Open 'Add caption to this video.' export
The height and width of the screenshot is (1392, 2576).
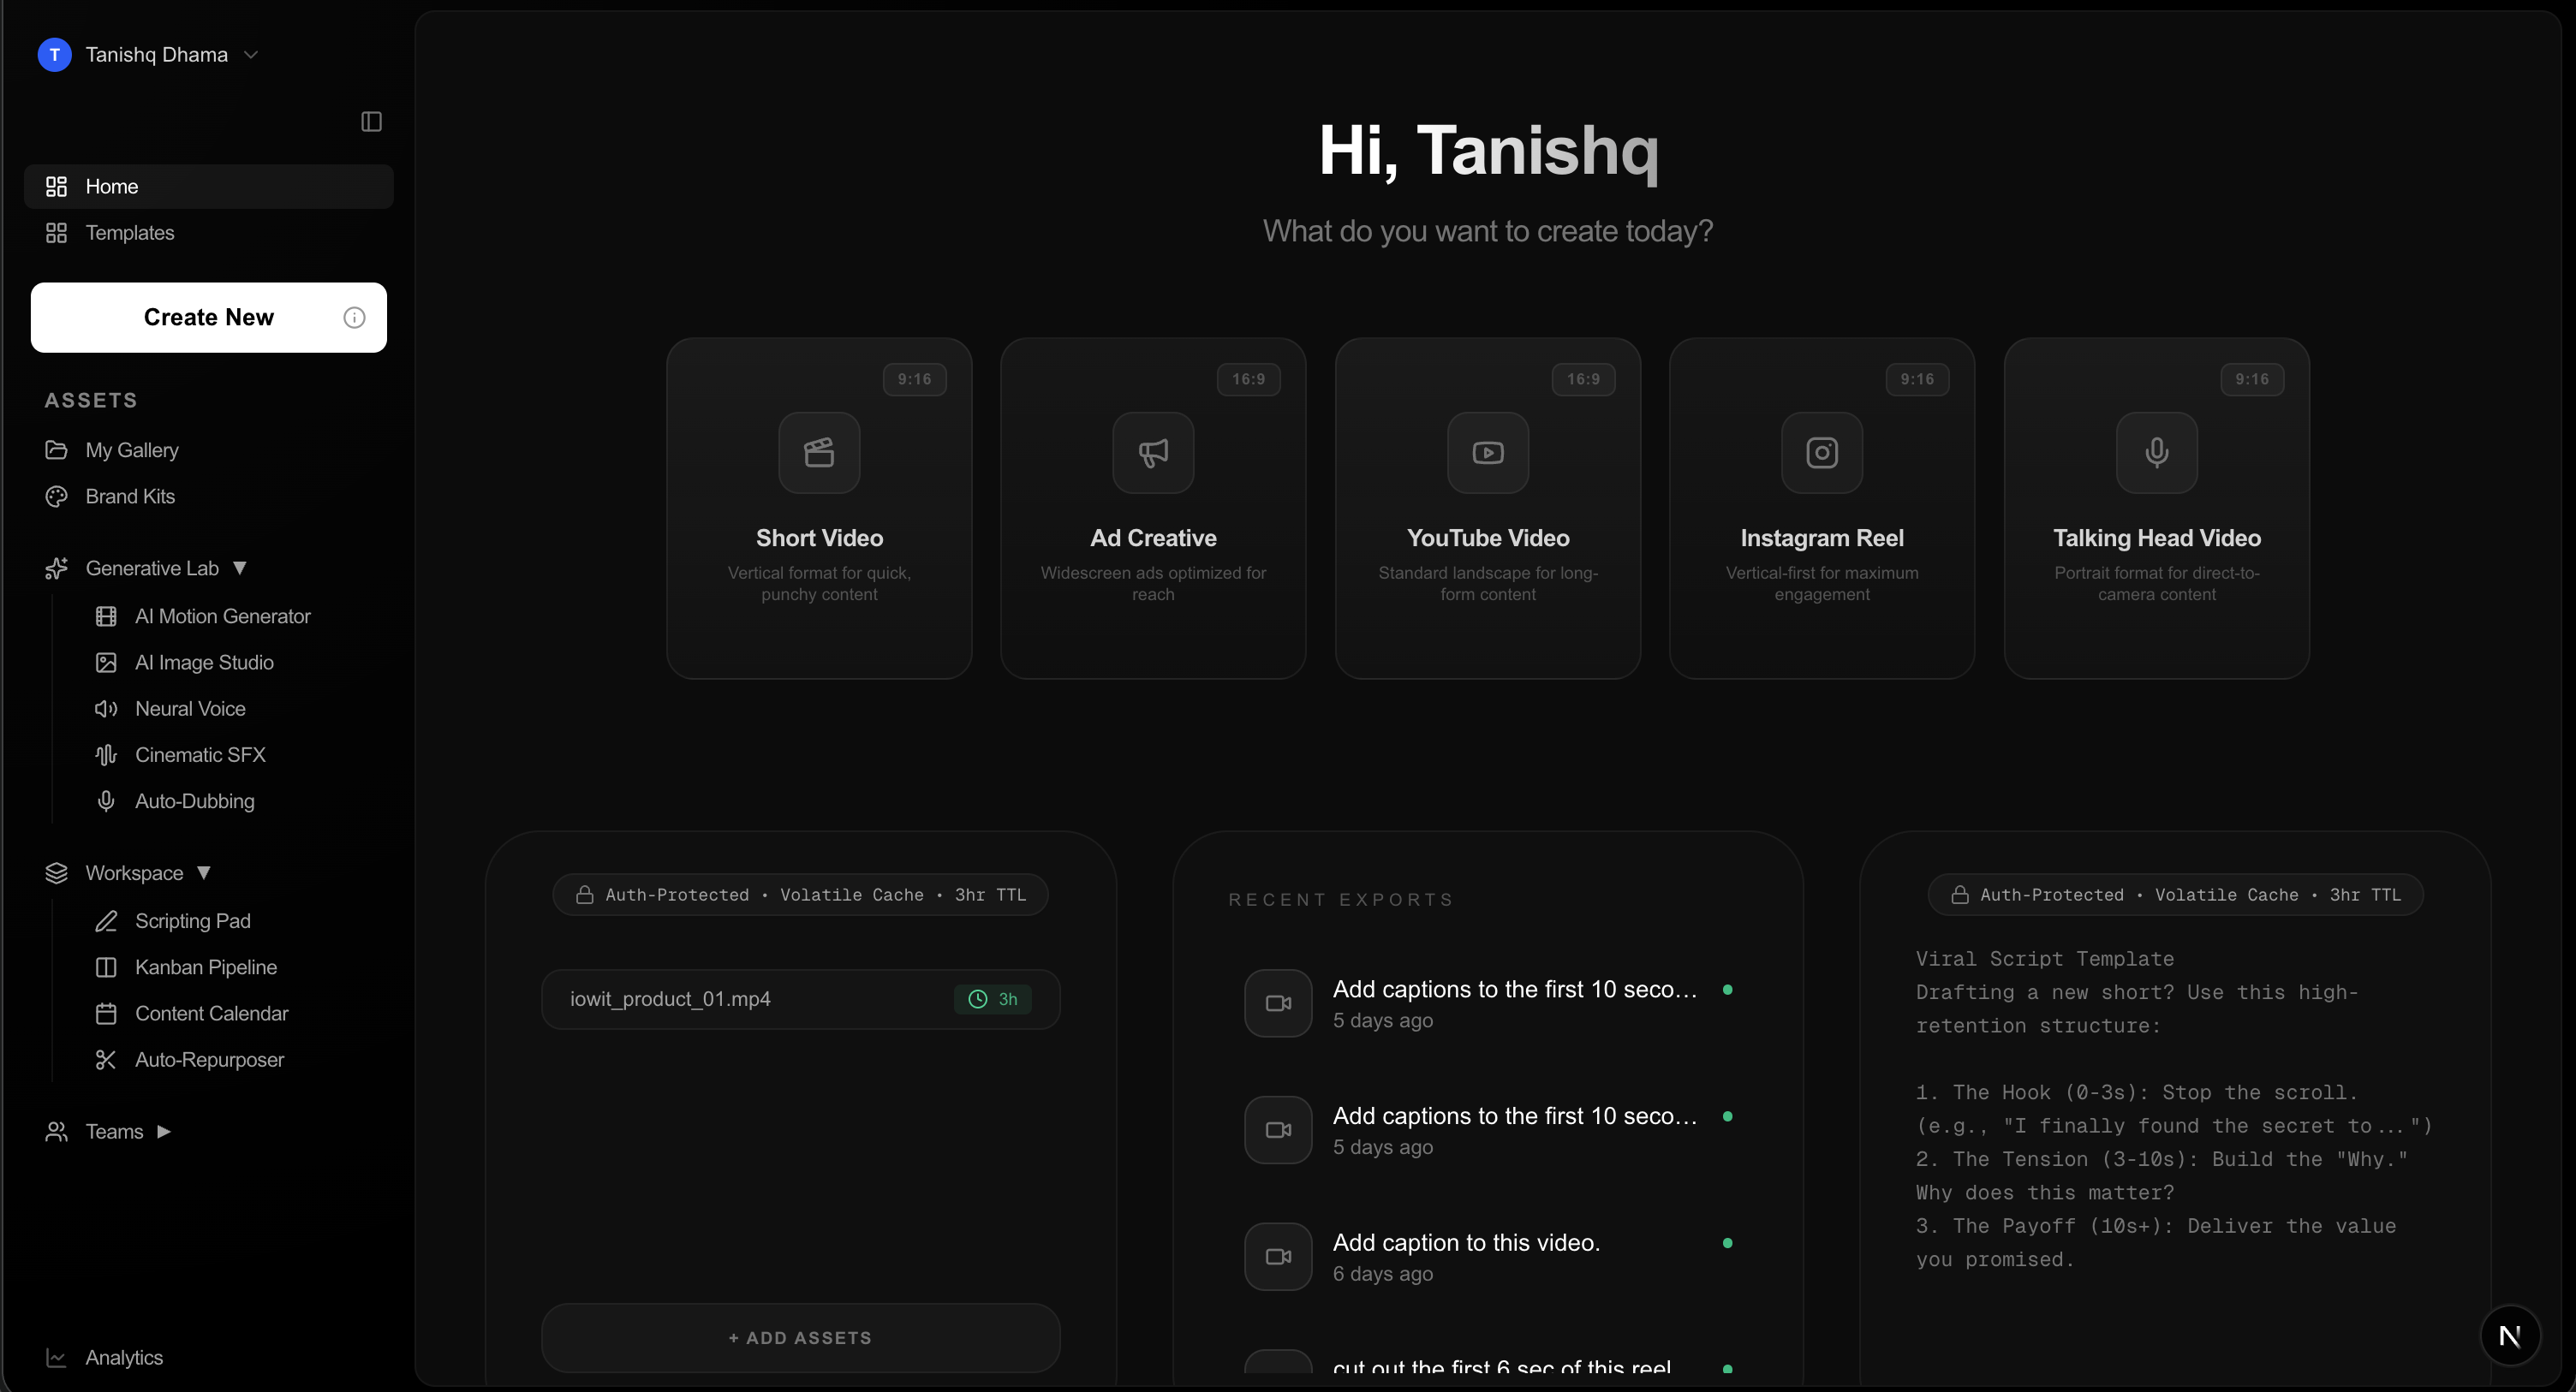1487,1256
